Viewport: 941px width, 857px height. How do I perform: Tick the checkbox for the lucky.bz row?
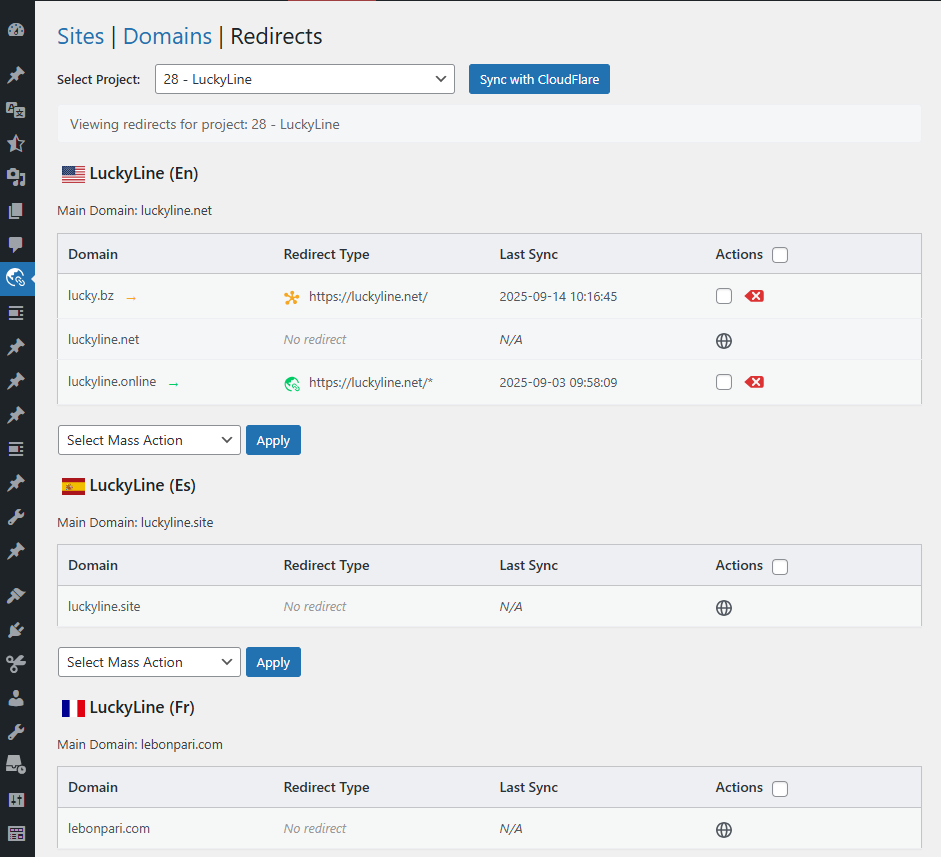[x=724, y=297]
